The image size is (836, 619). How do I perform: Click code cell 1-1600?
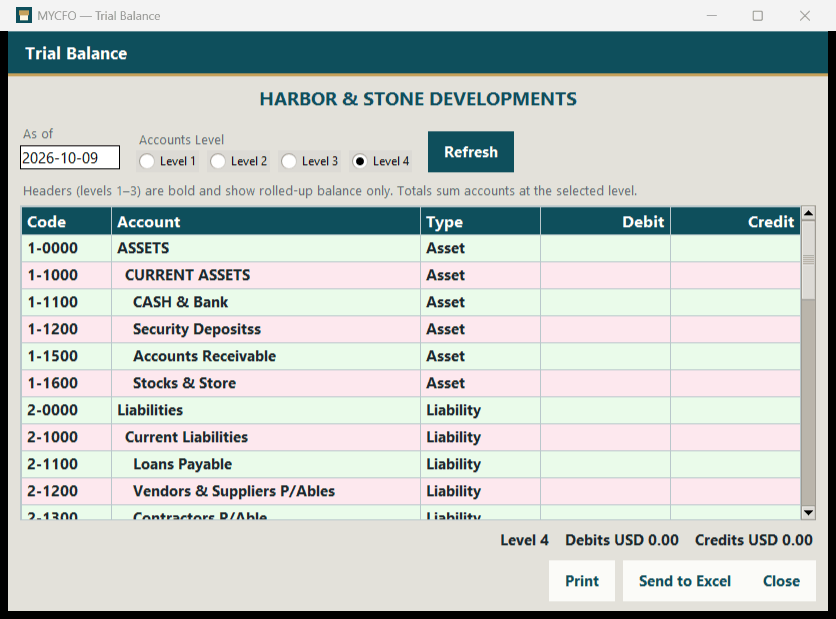click(x=67, y=383)
